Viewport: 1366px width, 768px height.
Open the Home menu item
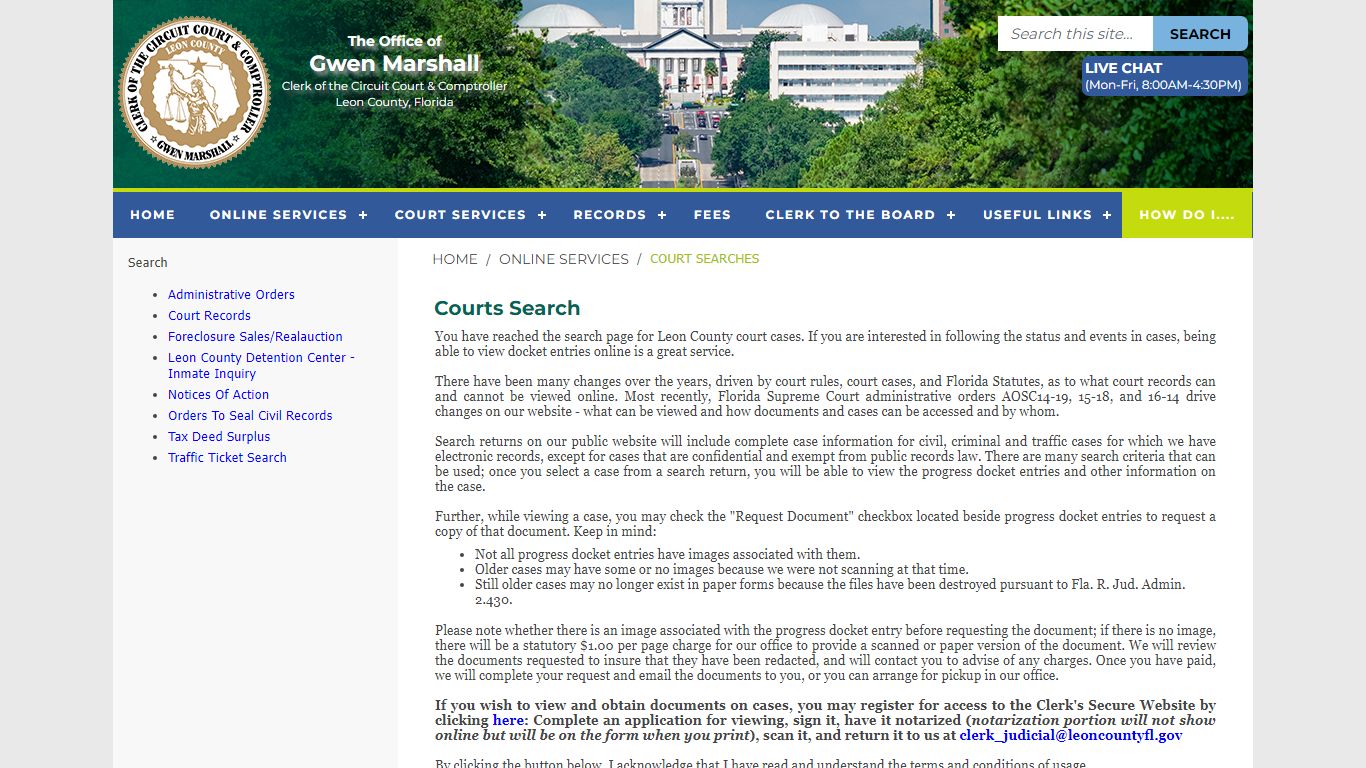(152, 215)
